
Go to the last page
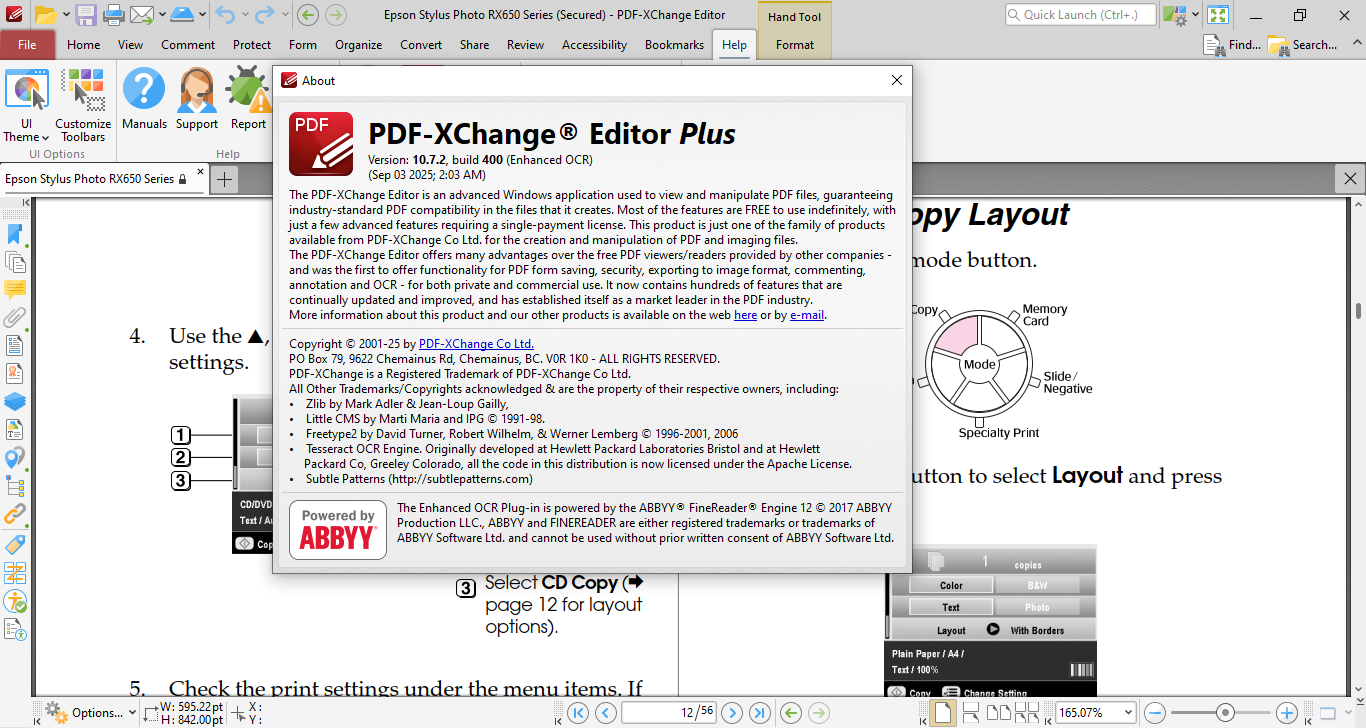tap(760, 713)
